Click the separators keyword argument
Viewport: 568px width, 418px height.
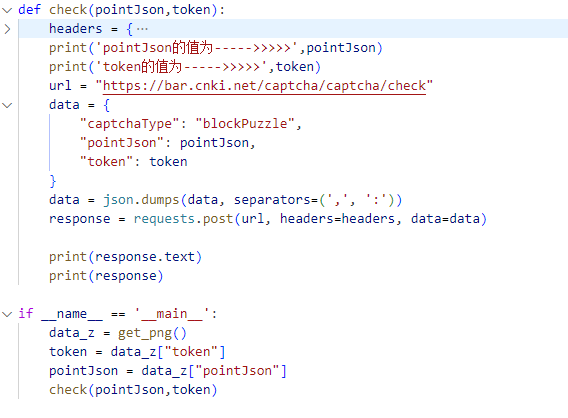click(272, 200)
